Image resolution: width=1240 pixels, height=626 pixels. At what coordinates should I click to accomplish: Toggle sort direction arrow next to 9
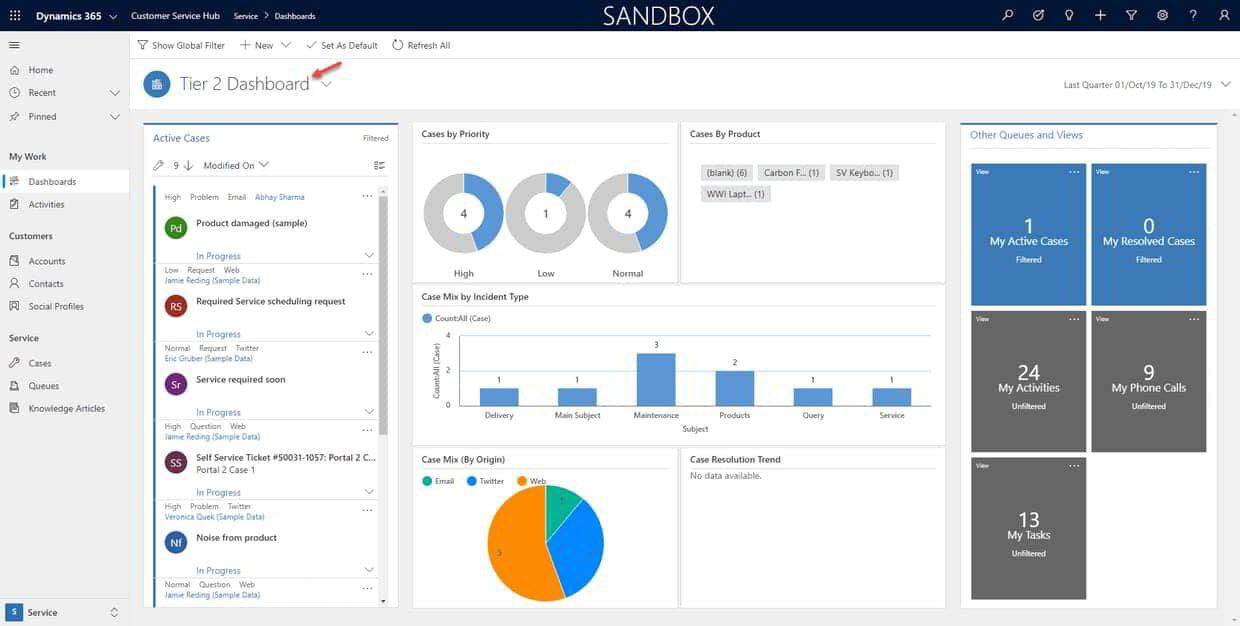(188, 165)
